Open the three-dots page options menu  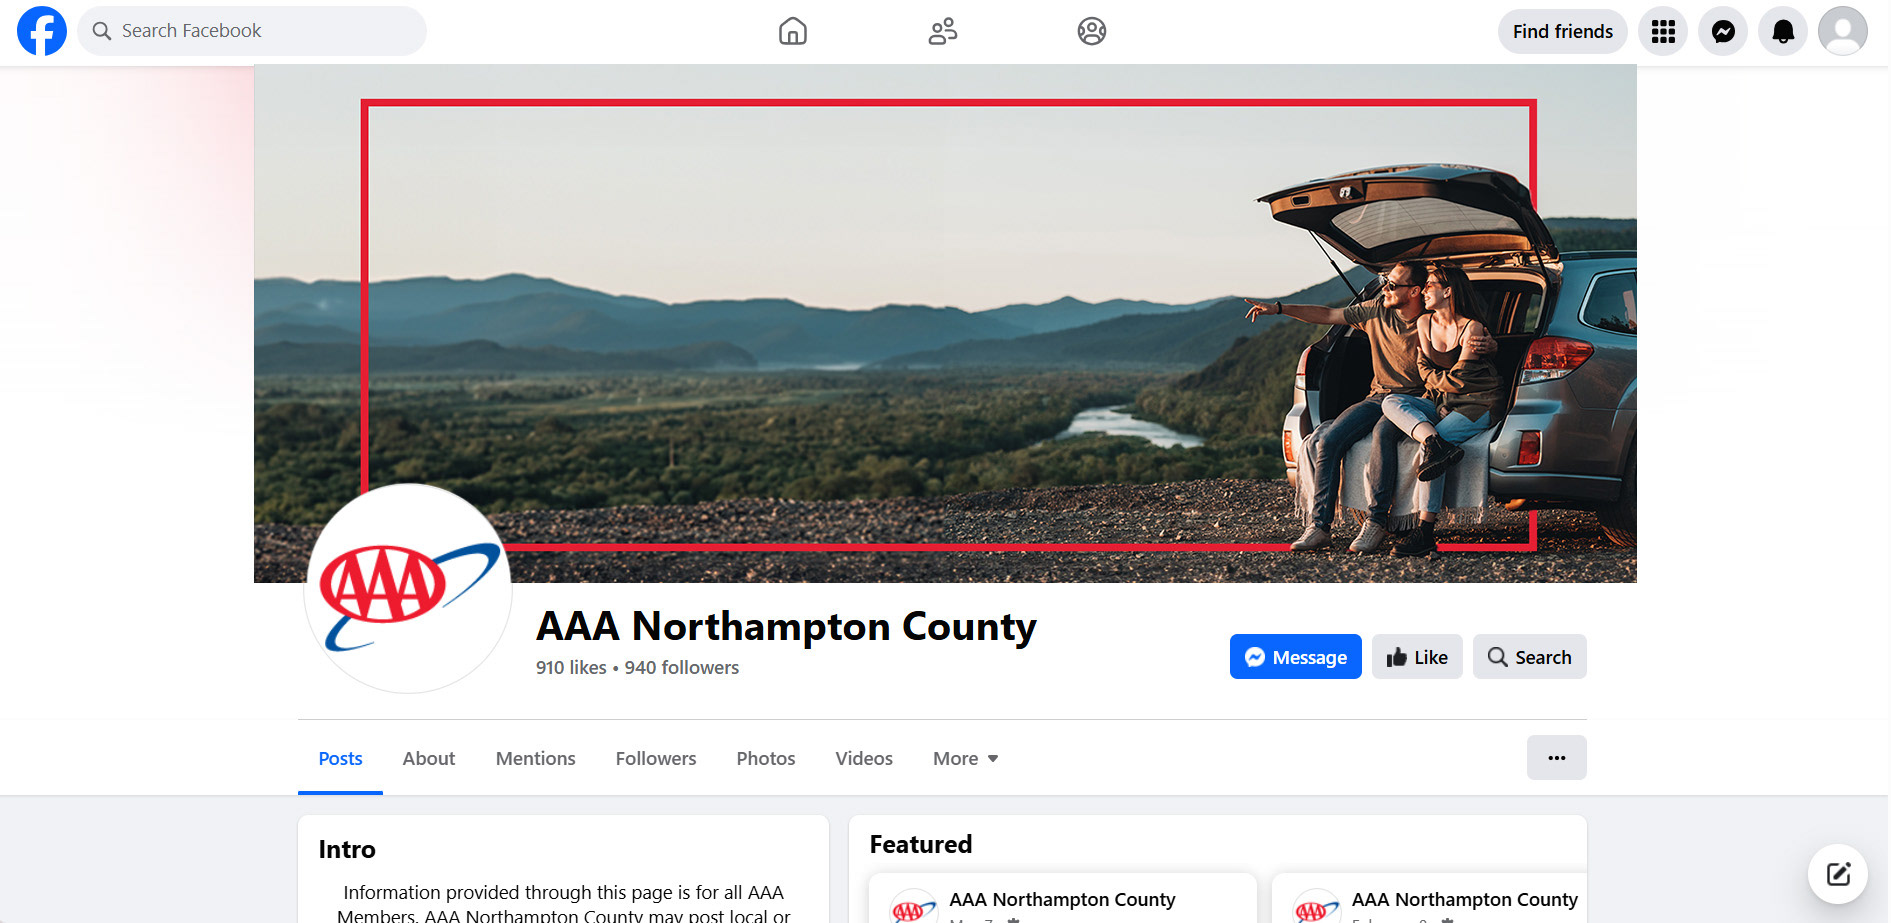[x=1556, y=757]
